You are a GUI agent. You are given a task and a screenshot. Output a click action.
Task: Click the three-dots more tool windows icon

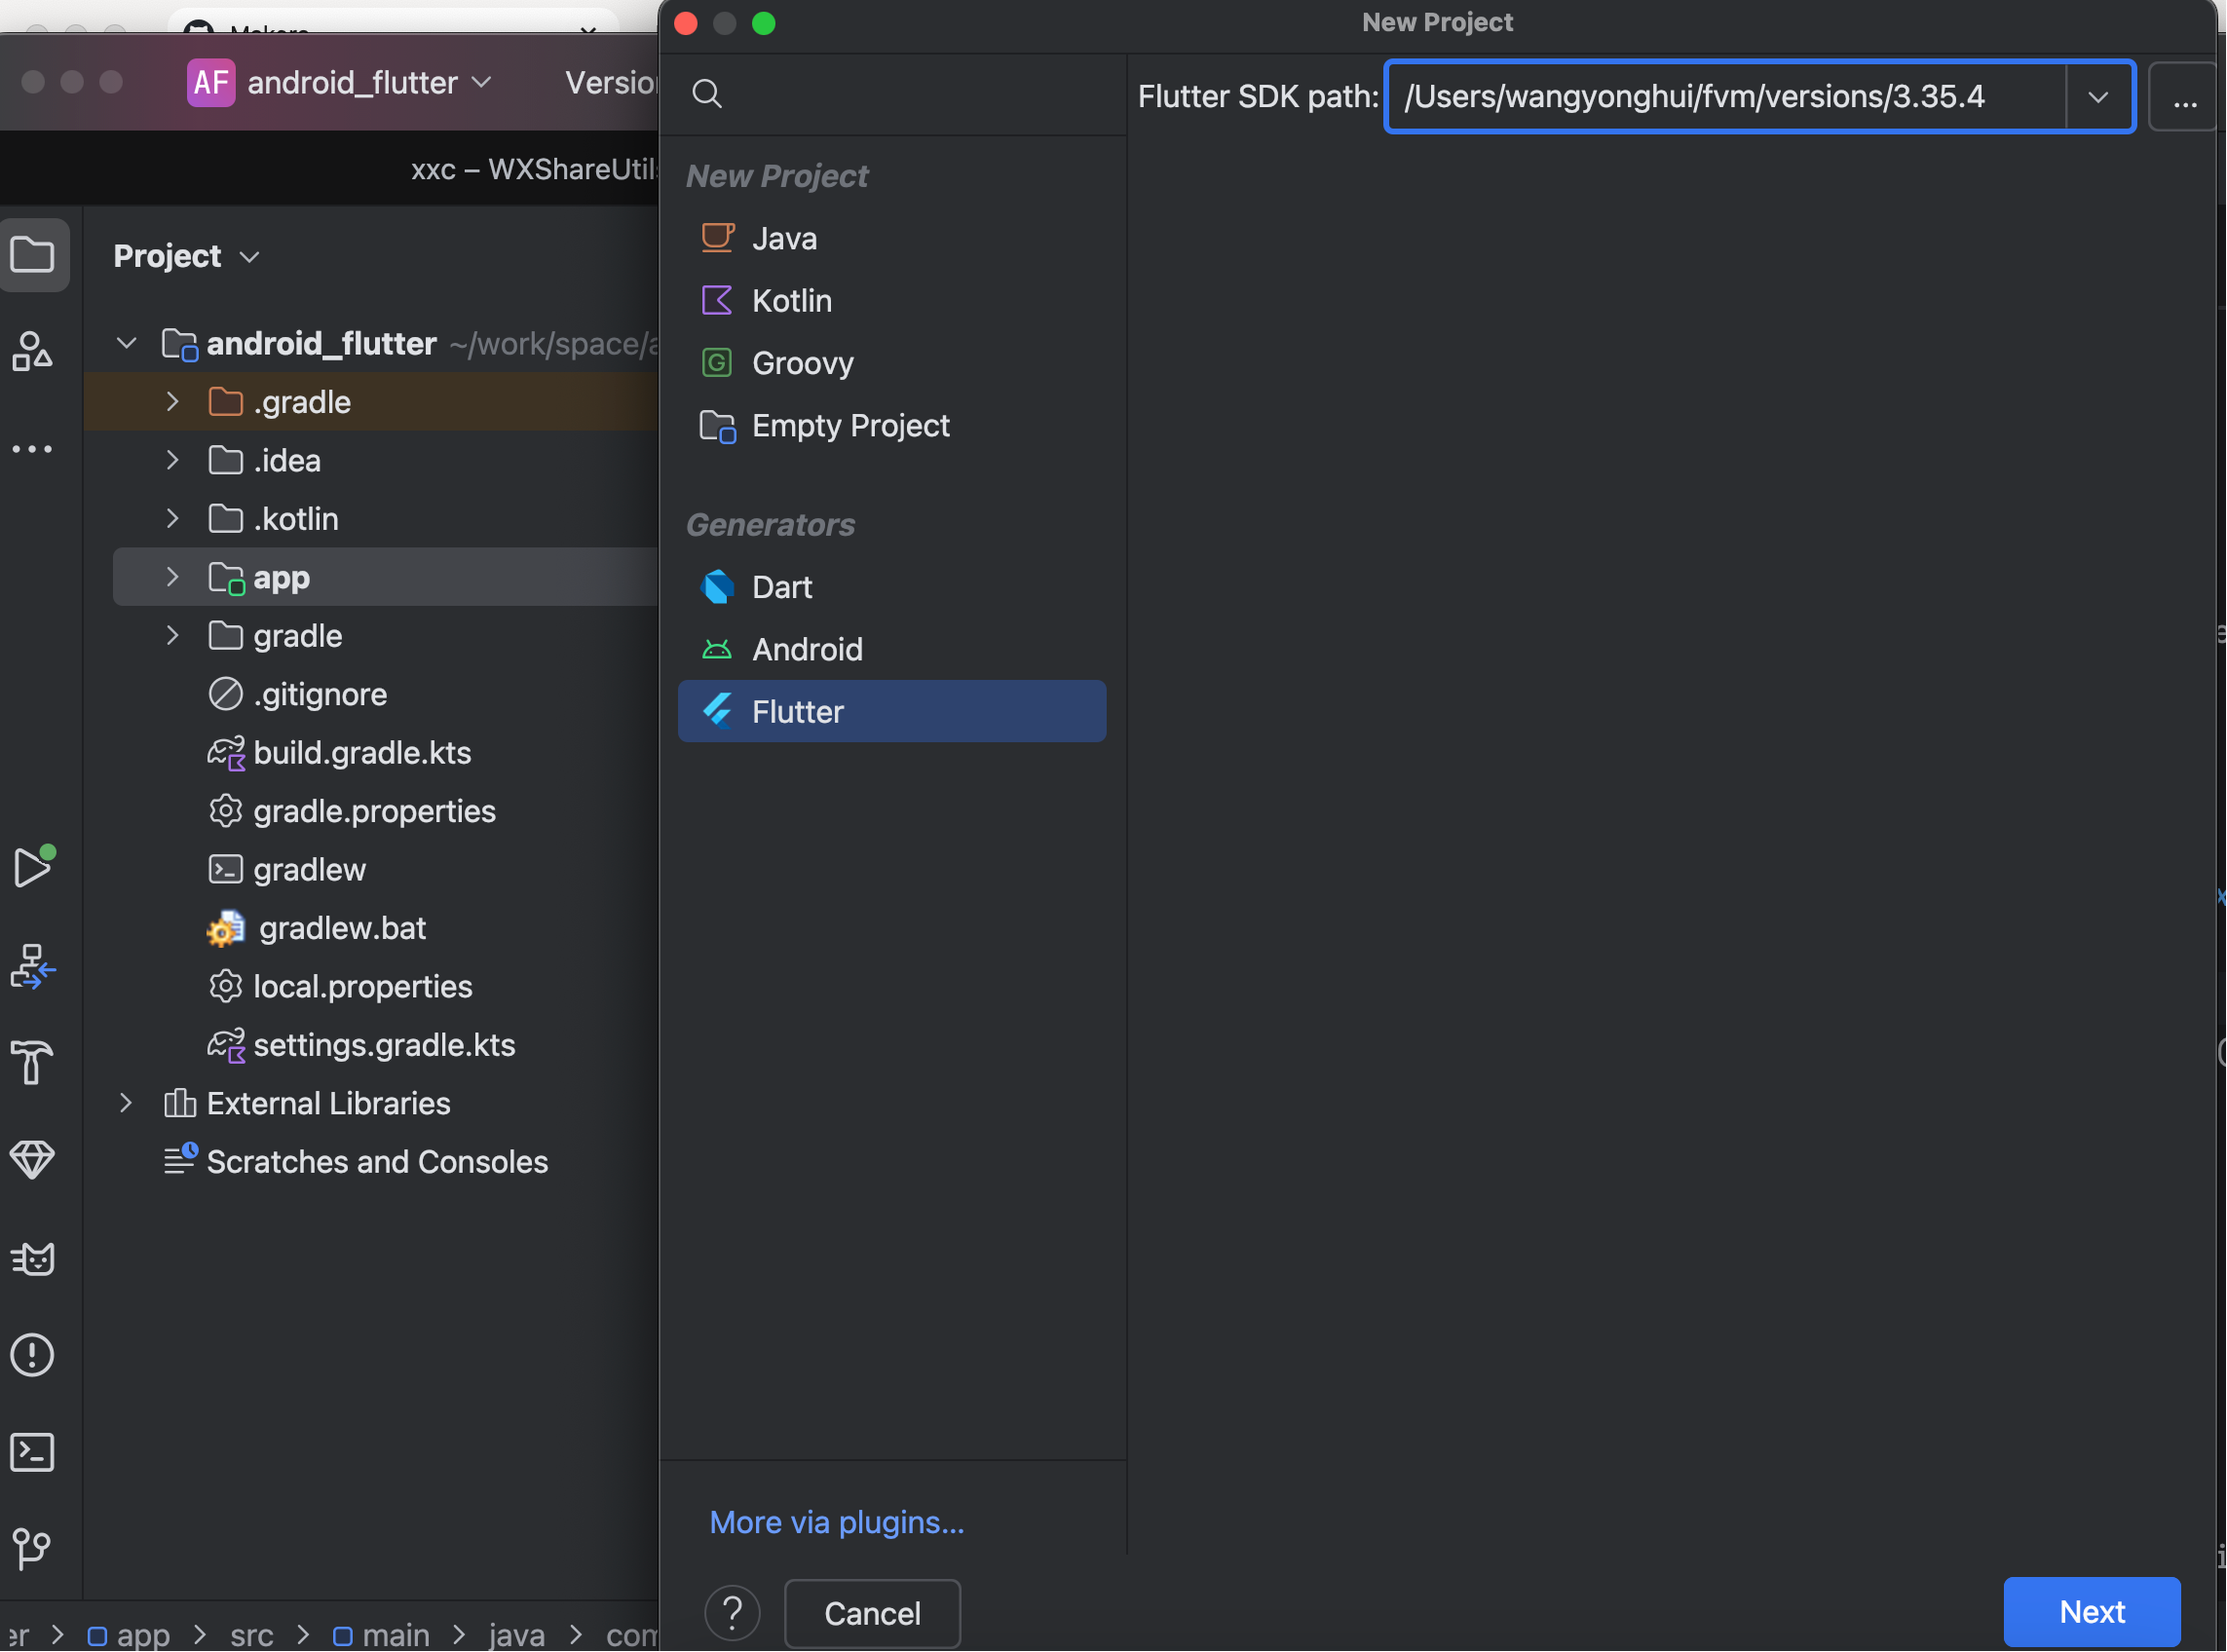33,449
